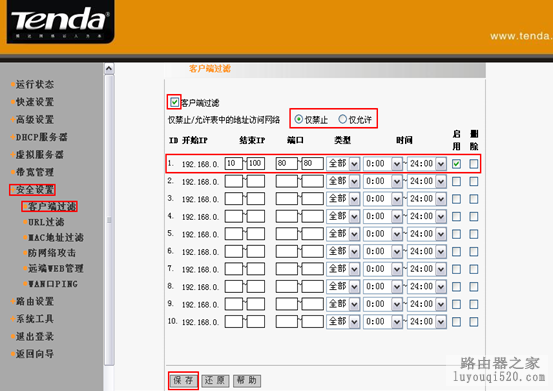The image size is (553, 391).
Task: Click the sidebar vertical scrollbar track
Action: (109, 219)
